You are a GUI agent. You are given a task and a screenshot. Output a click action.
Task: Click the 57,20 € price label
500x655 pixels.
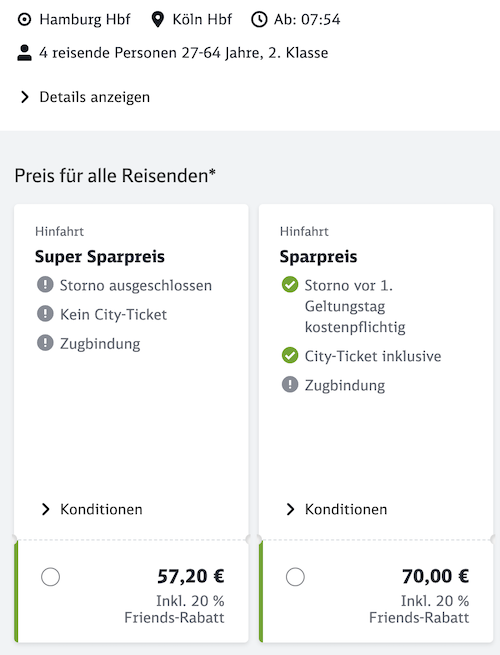click(x=191, y=576)
